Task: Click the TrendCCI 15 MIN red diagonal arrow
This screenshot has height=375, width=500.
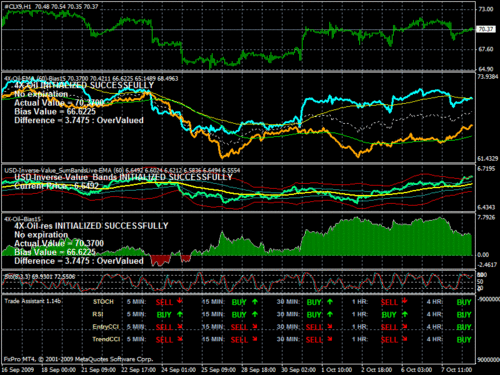Action: click(255, 339)
